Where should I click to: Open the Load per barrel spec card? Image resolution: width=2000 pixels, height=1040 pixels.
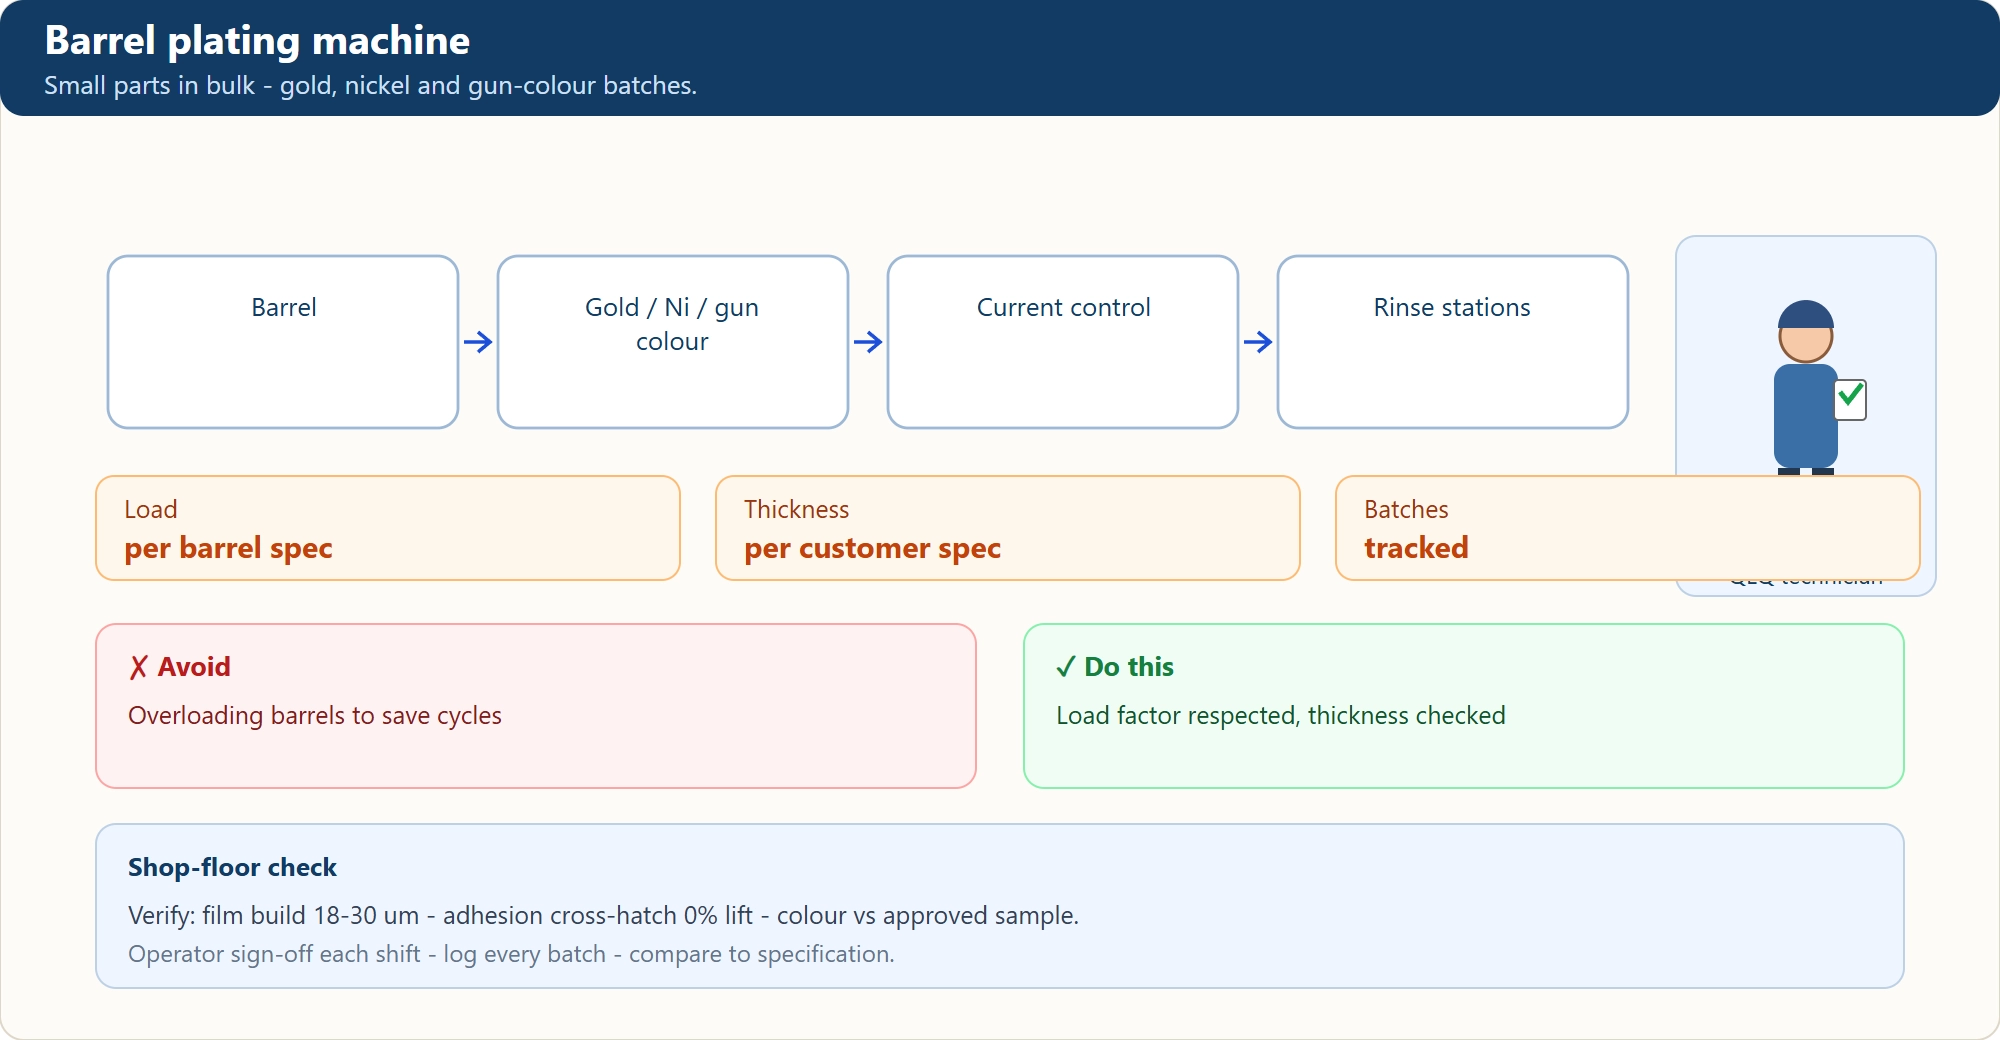[388, 528]
